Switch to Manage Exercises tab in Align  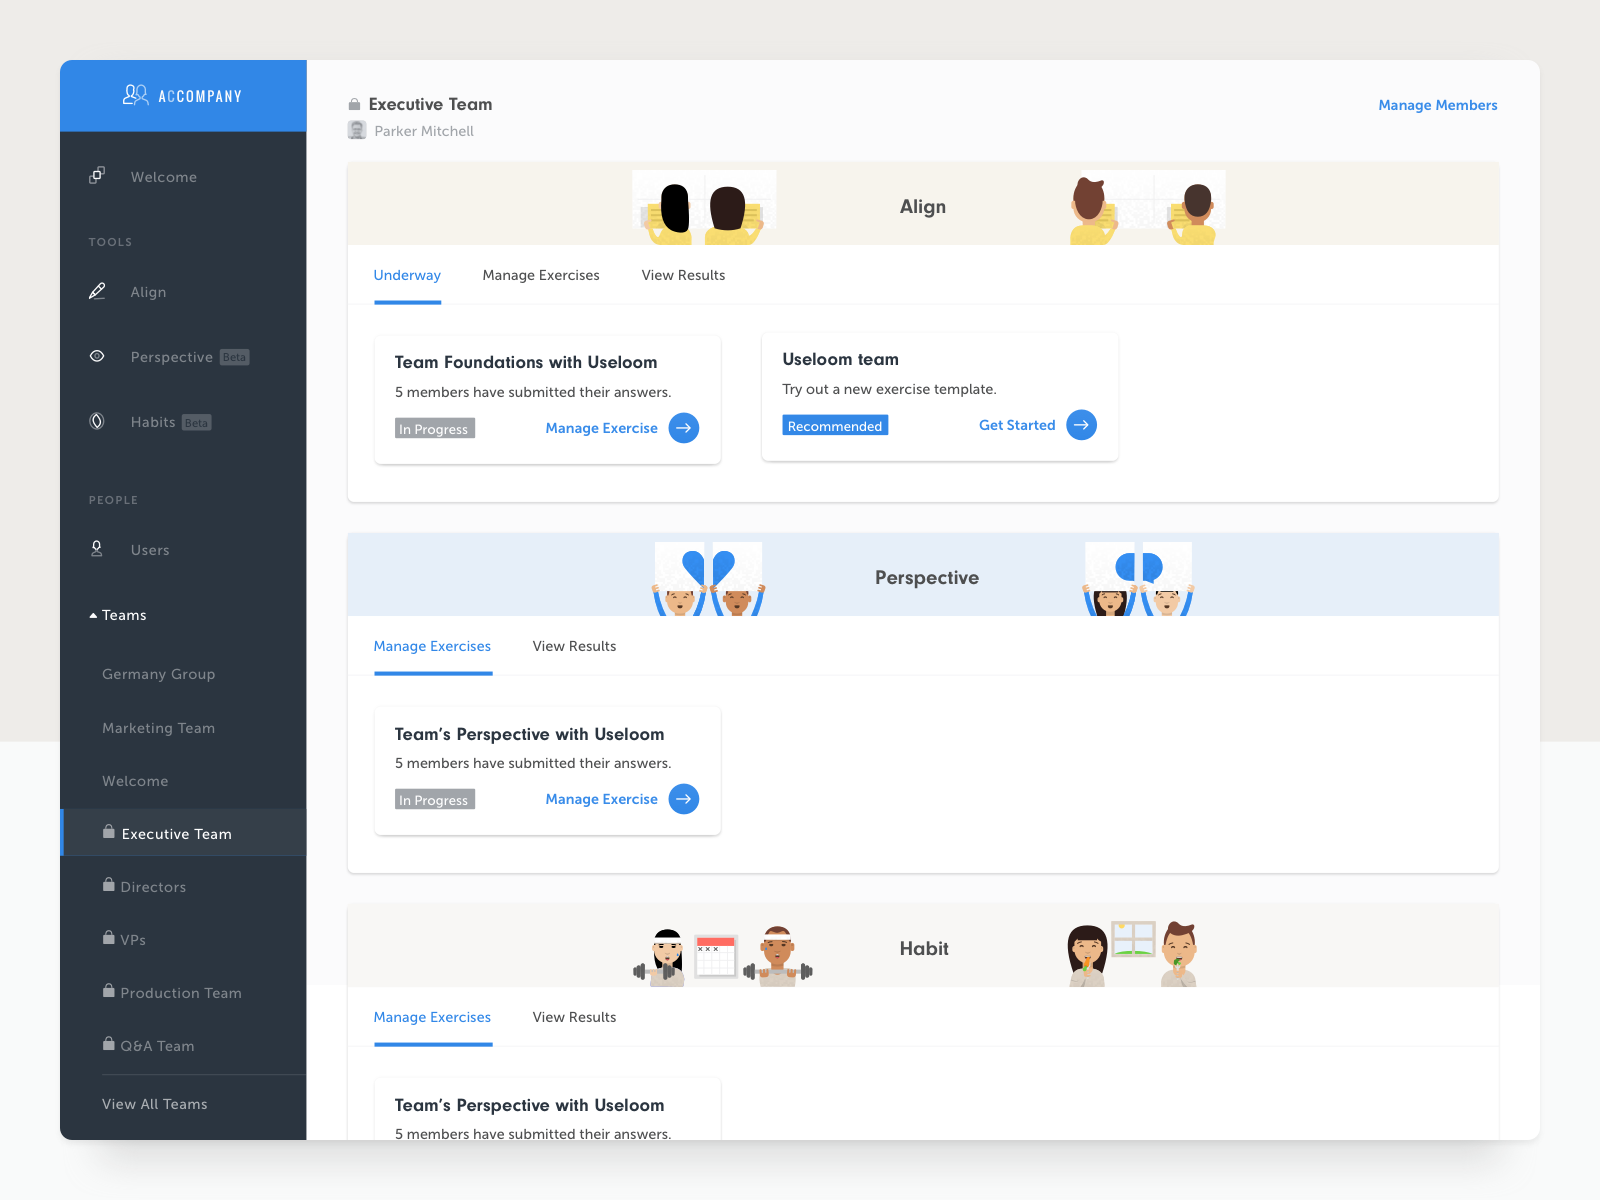coord(541,275)
